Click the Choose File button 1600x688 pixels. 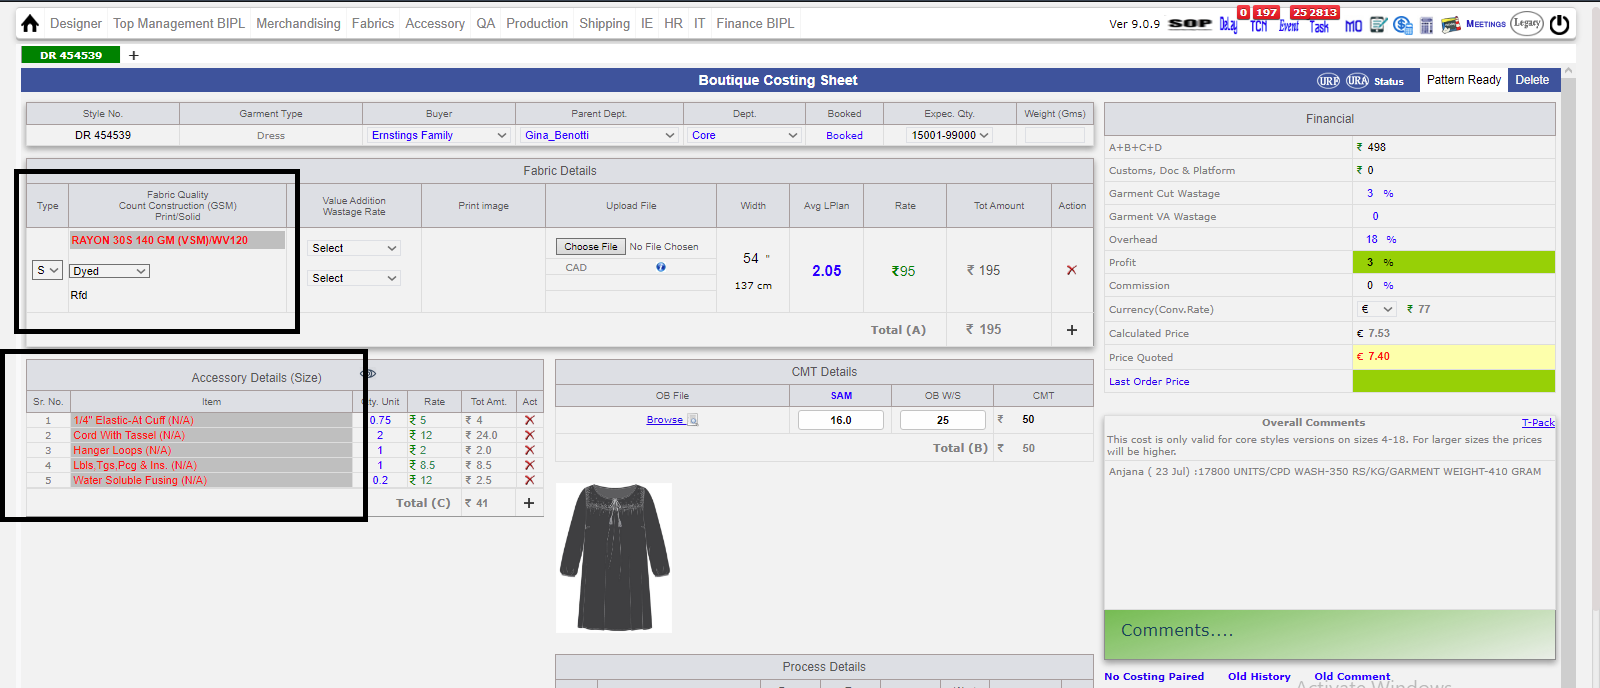click(591, 246)
